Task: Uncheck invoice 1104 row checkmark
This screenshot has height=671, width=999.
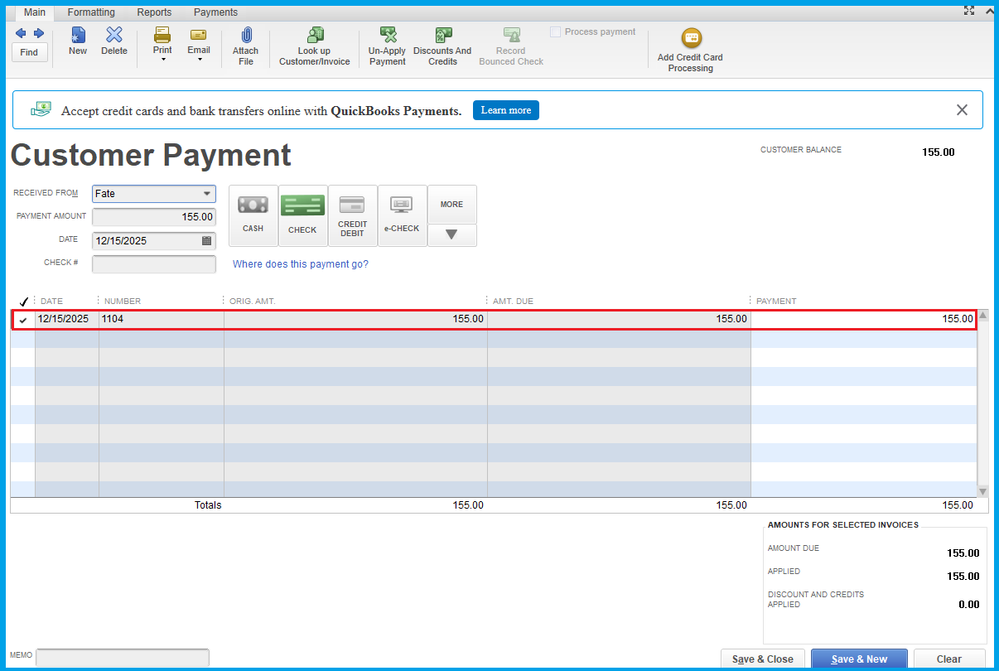Action: pyautogui.click(x=23, y=320)
